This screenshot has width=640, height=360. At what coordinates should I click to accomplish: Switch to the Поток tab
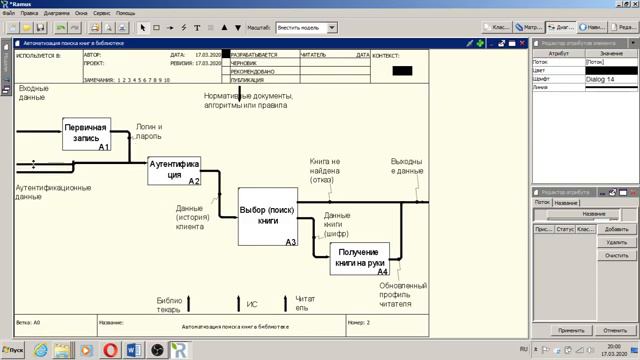pos(542,202)
